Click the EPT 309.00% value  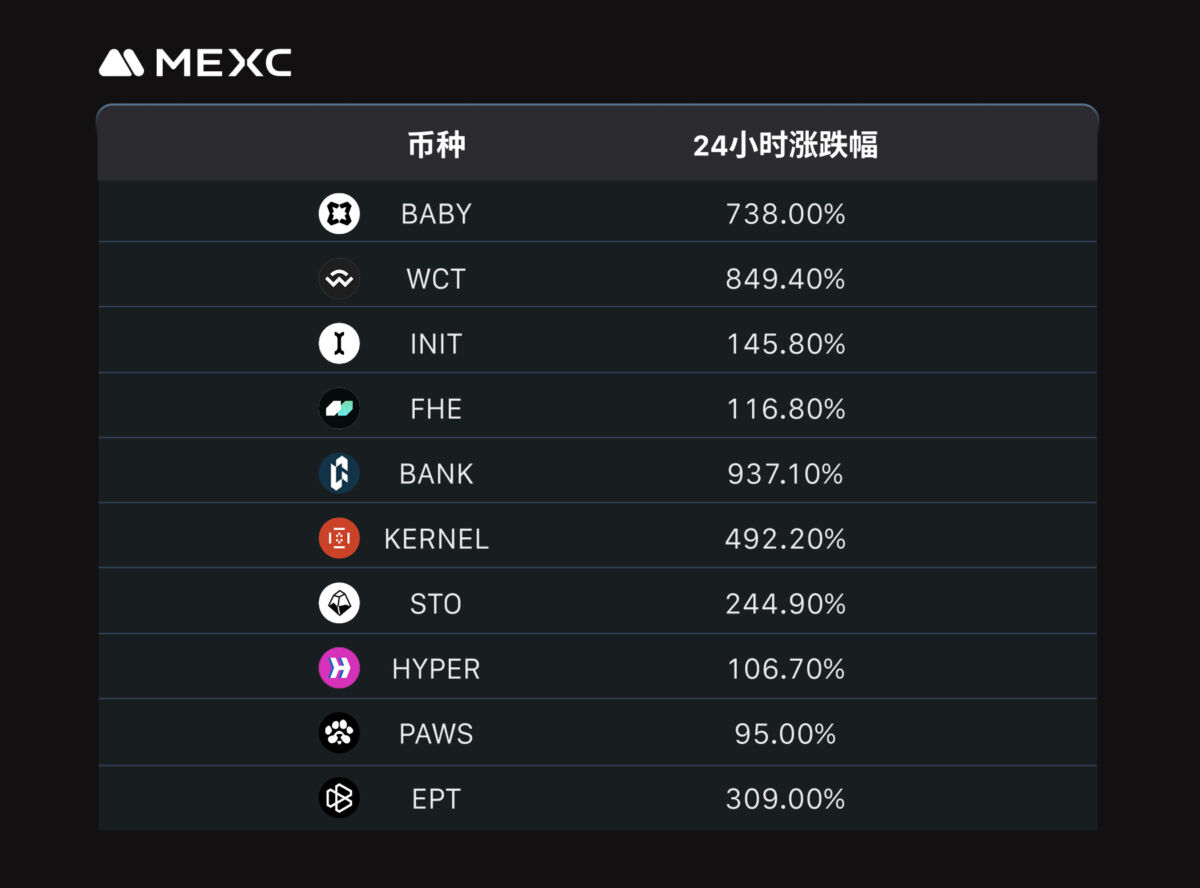tap(786, 799)
